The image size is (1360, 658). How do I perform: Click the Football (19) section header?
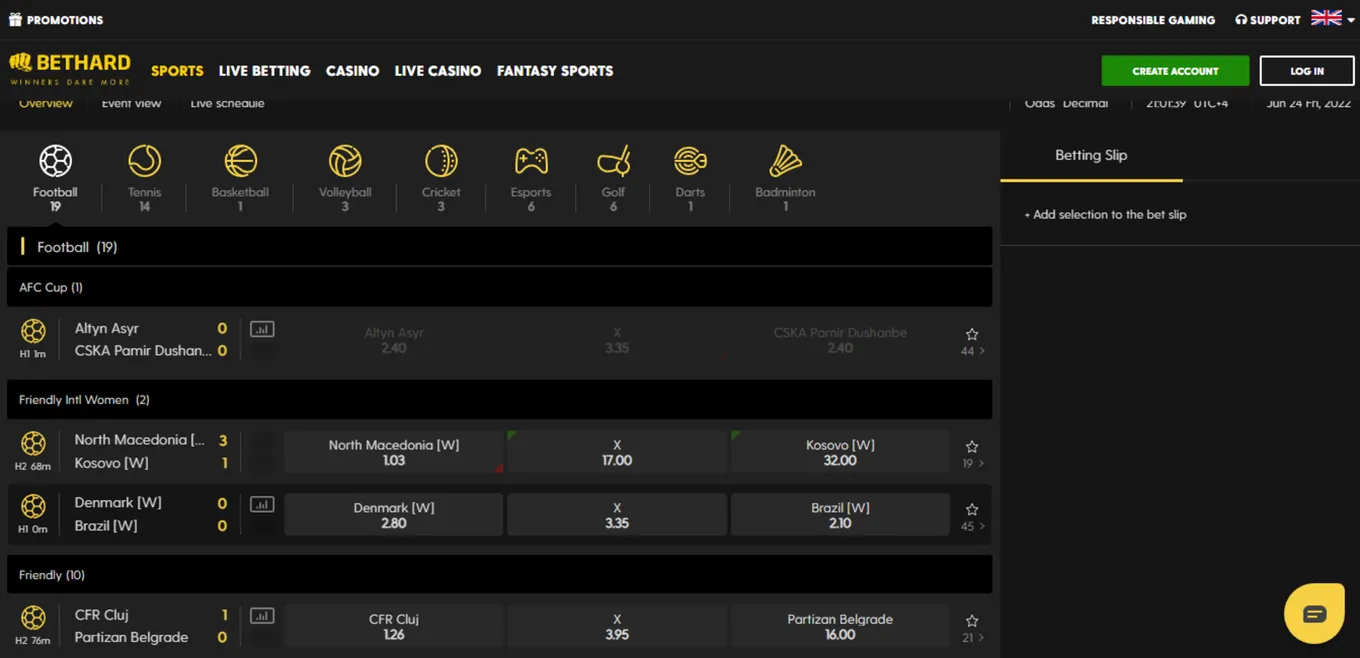point(499,246)
